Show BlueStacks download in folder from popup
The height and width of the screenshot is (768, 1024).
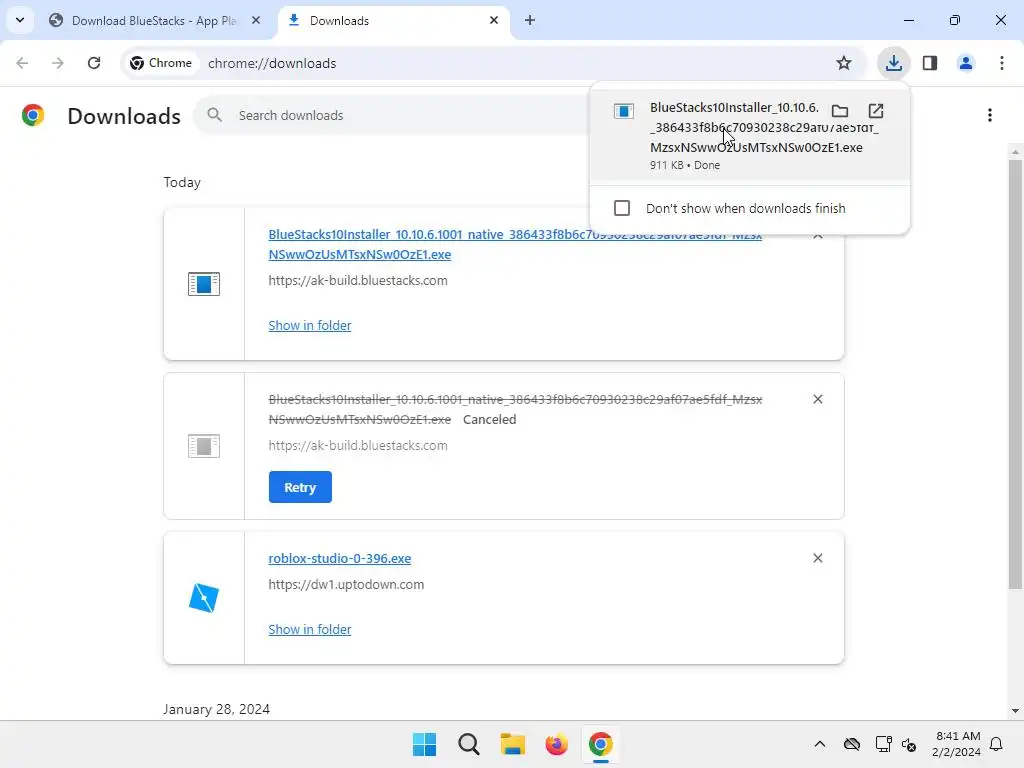tap(840, 110)
